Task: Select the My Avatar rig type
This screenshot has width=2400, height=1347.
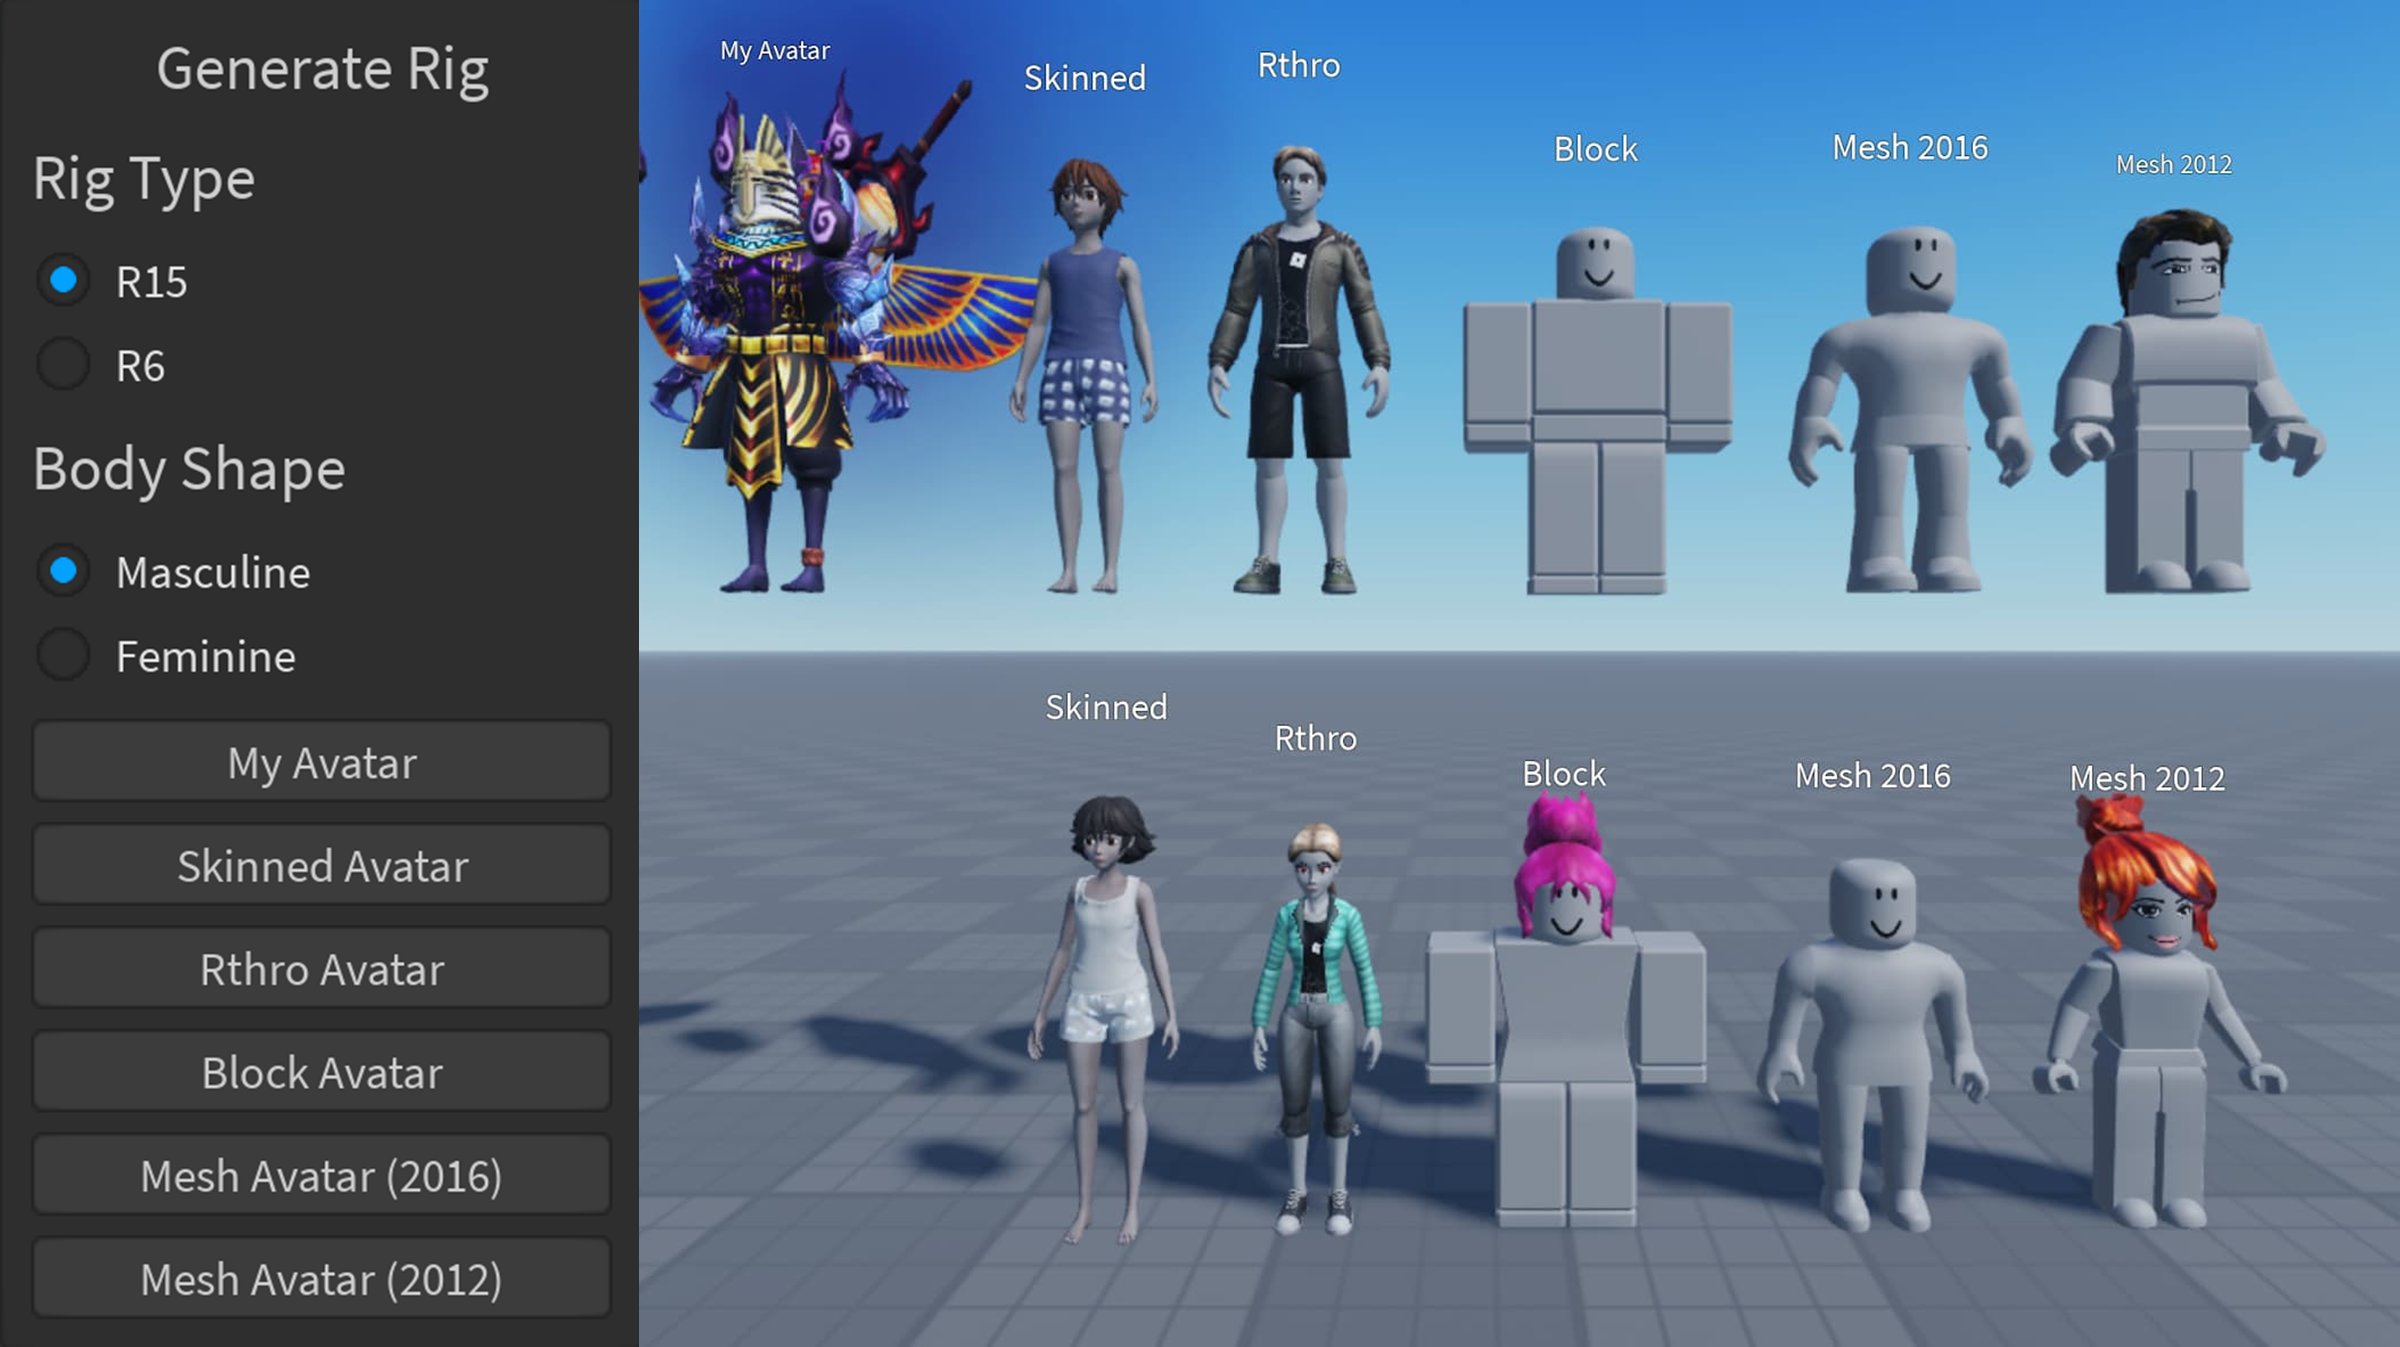Action: pos(321,762)
